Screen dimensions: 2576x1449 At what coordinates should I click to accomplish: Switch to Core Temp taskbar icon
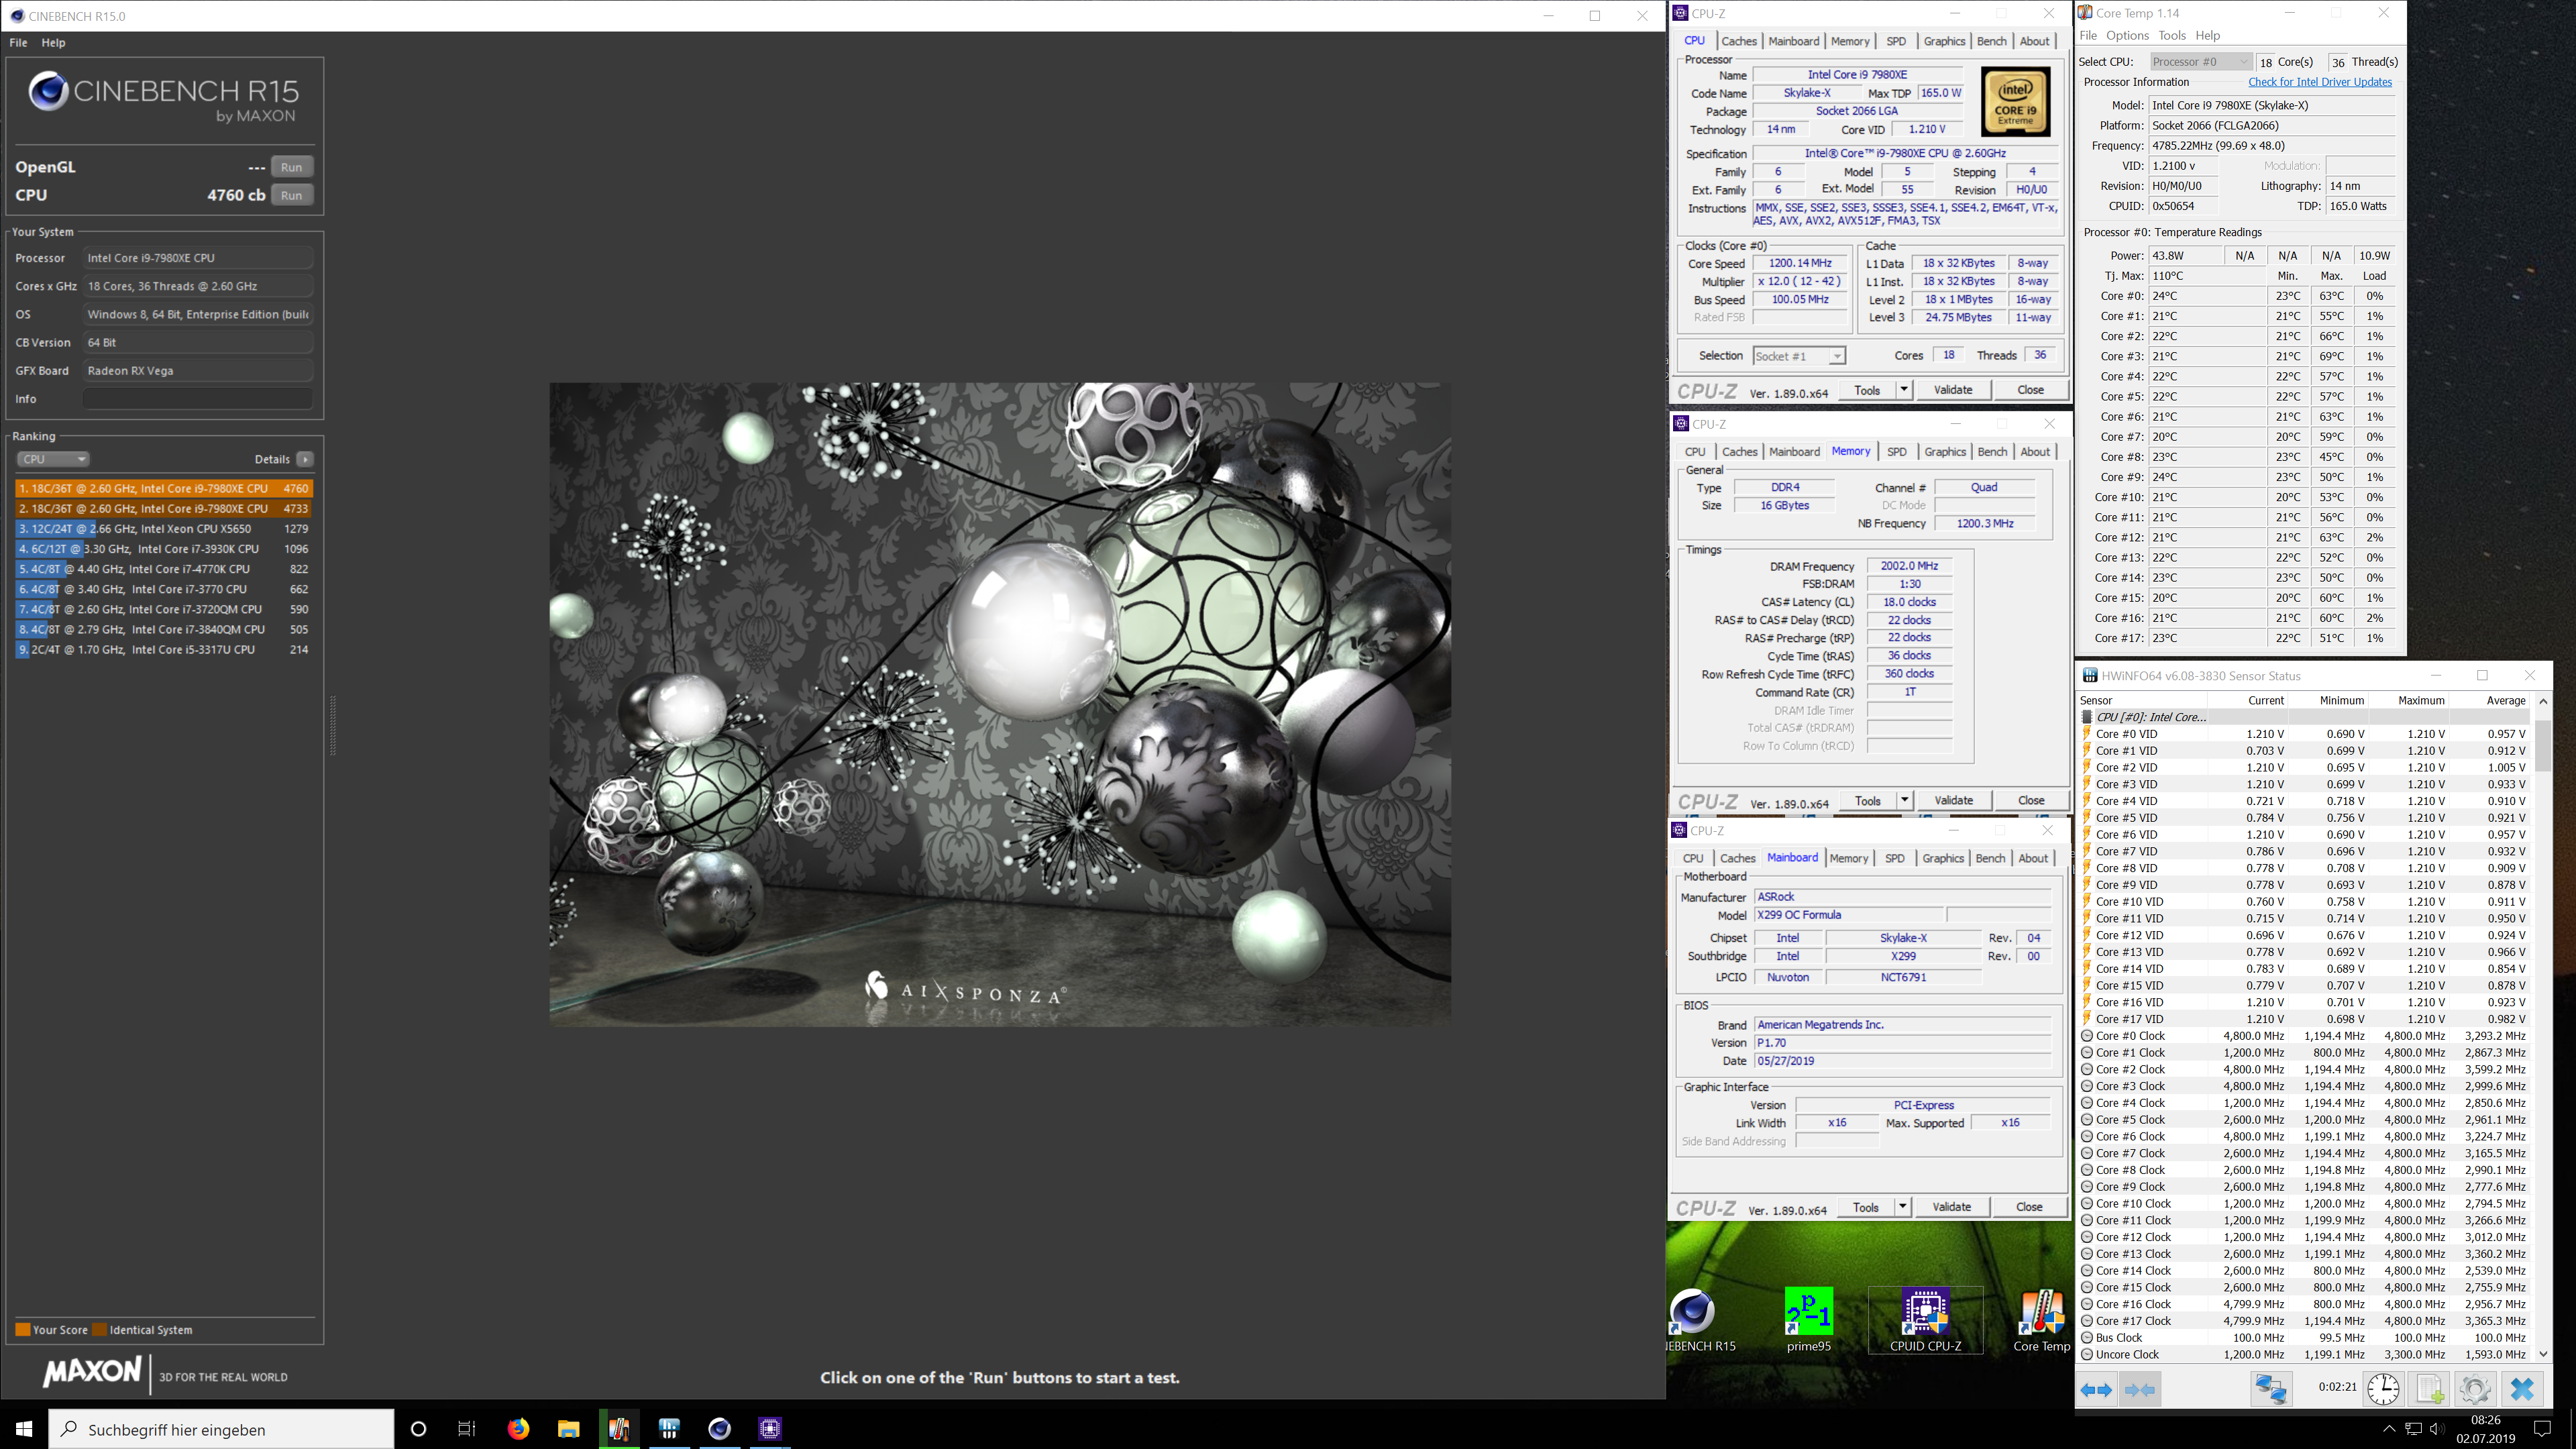[x=619, y=1428]
